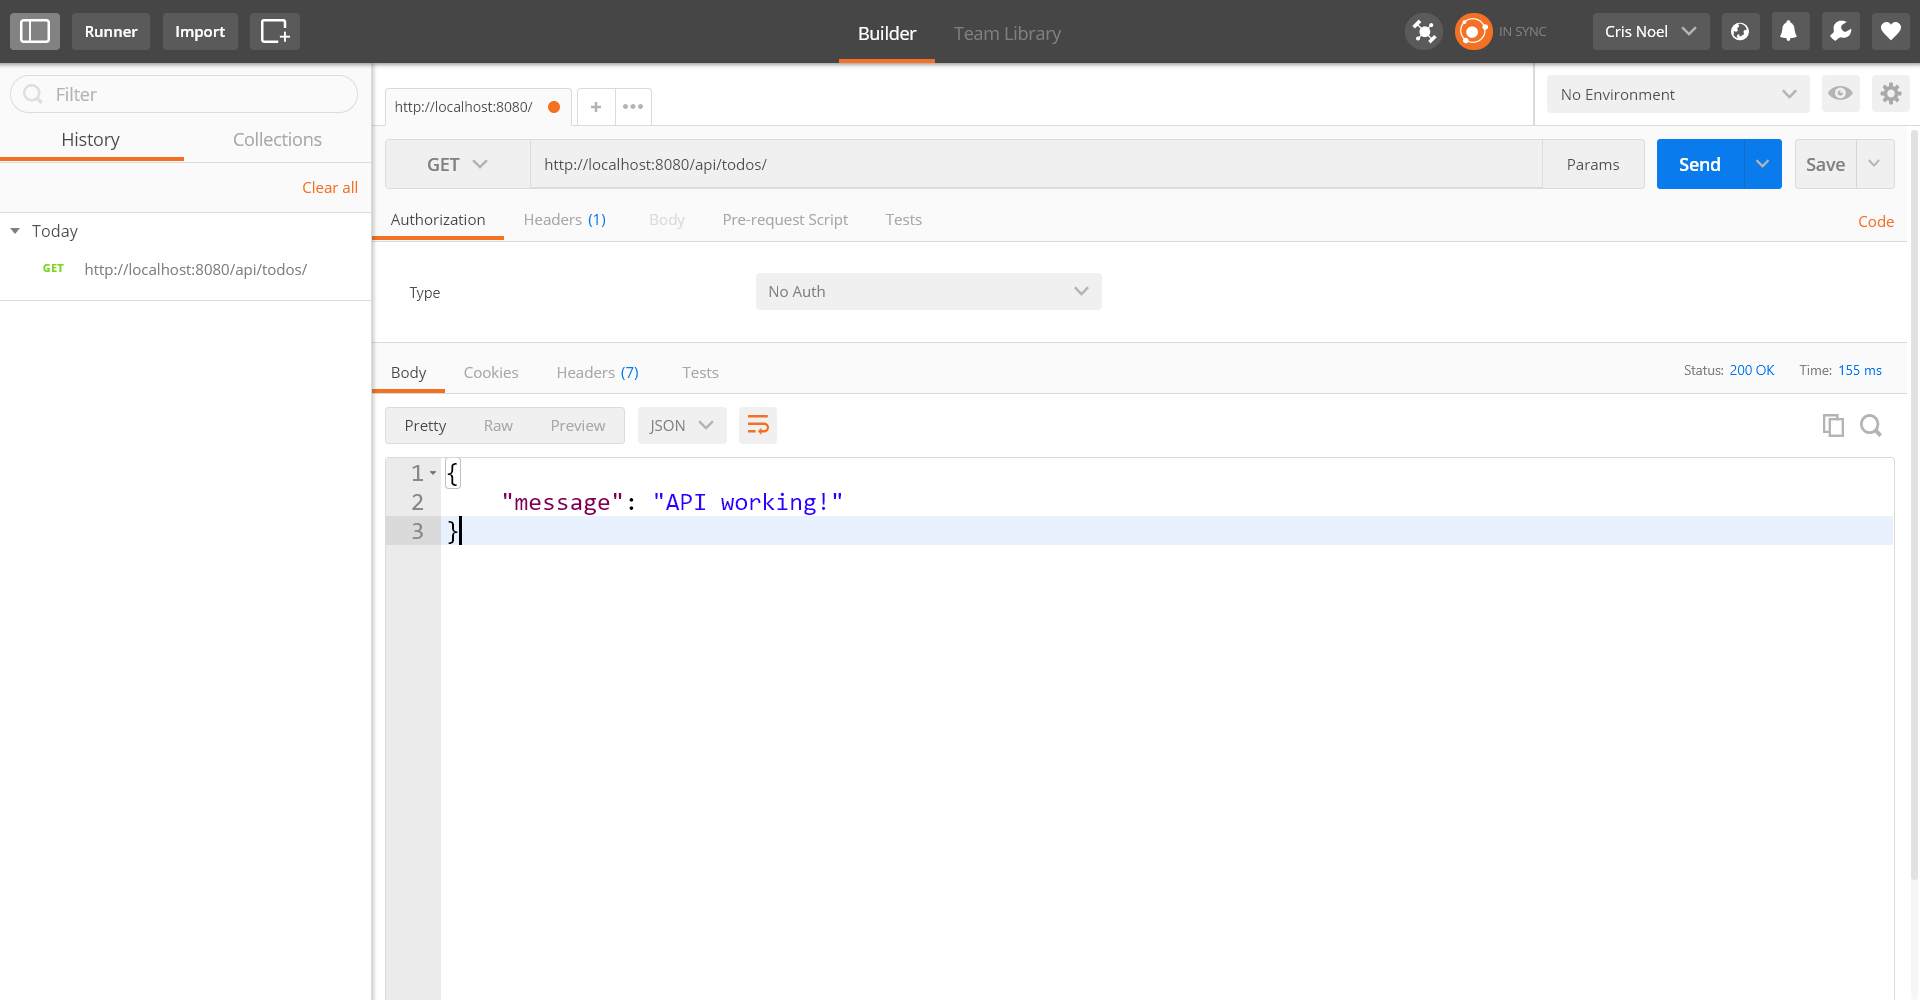Open the request Tests tab
1920x1000 pixels.
(904, 220)
